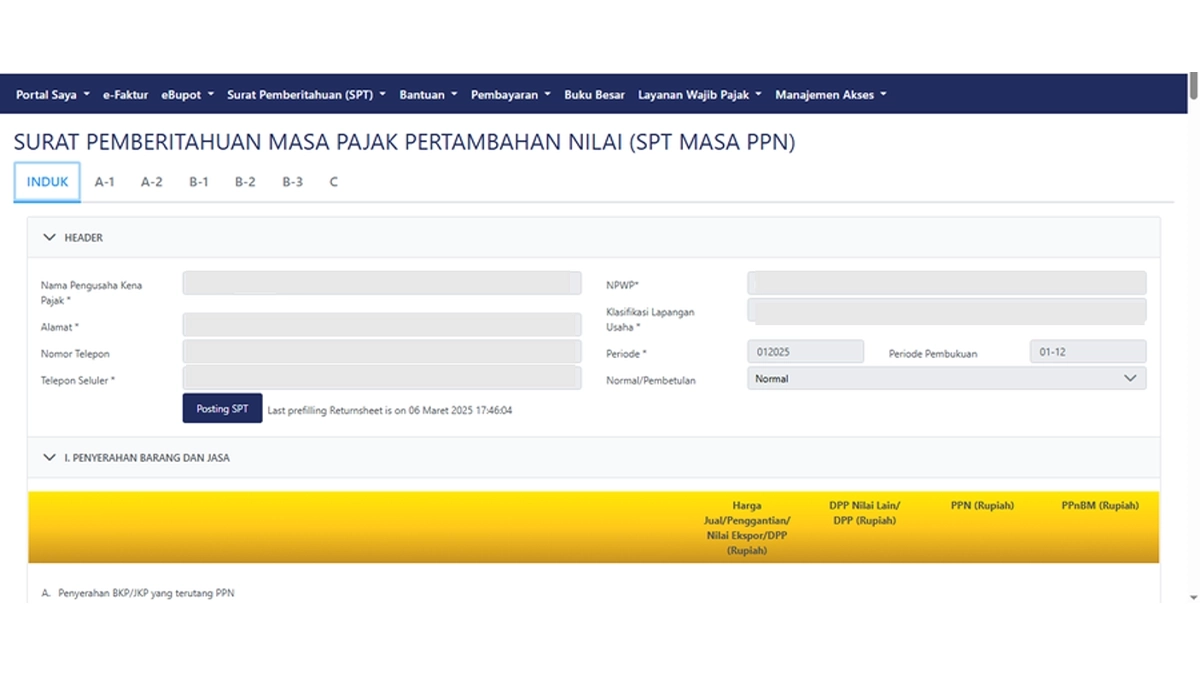1200x675 pixels.
Task: Open the eBupot dropdown menu
Action: pos(187,95)
